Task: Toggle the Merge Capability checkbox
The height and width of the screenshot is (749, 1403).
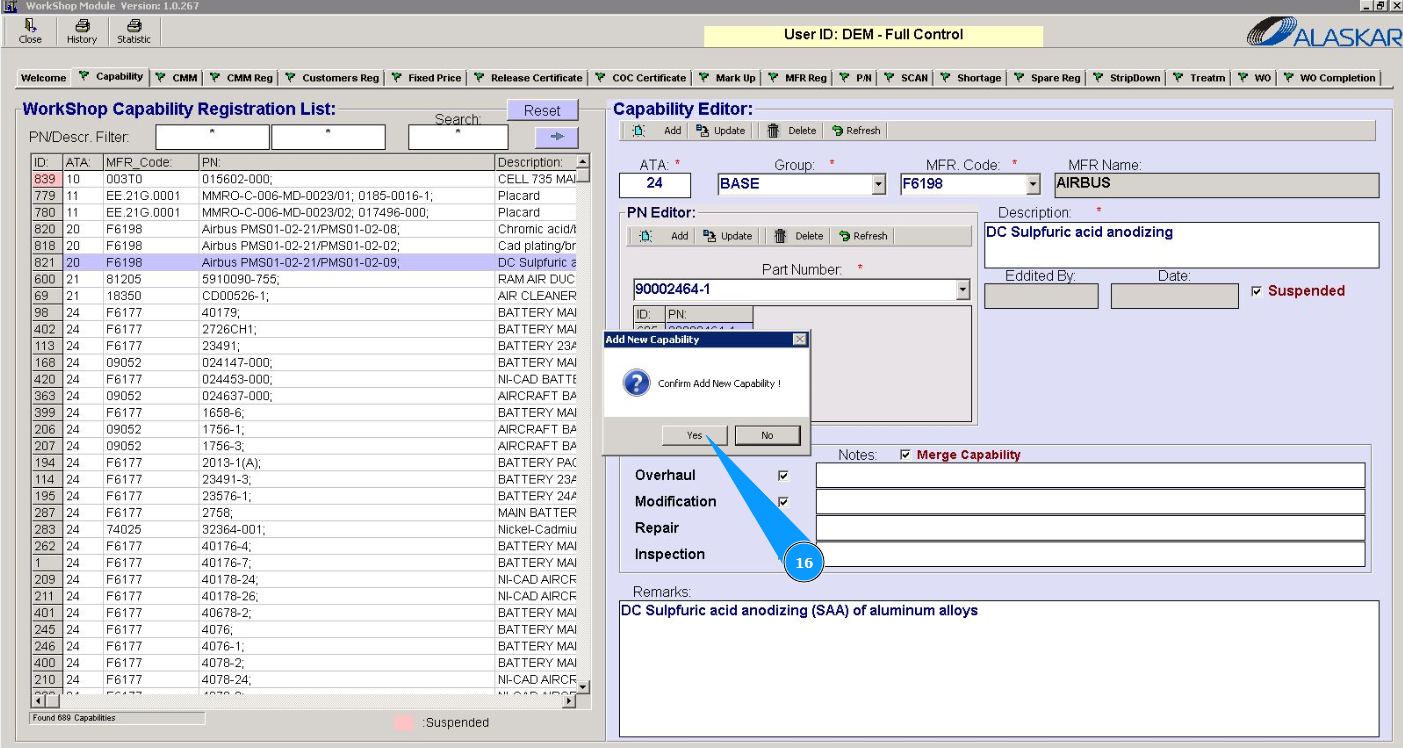Action: pos(906,455)
